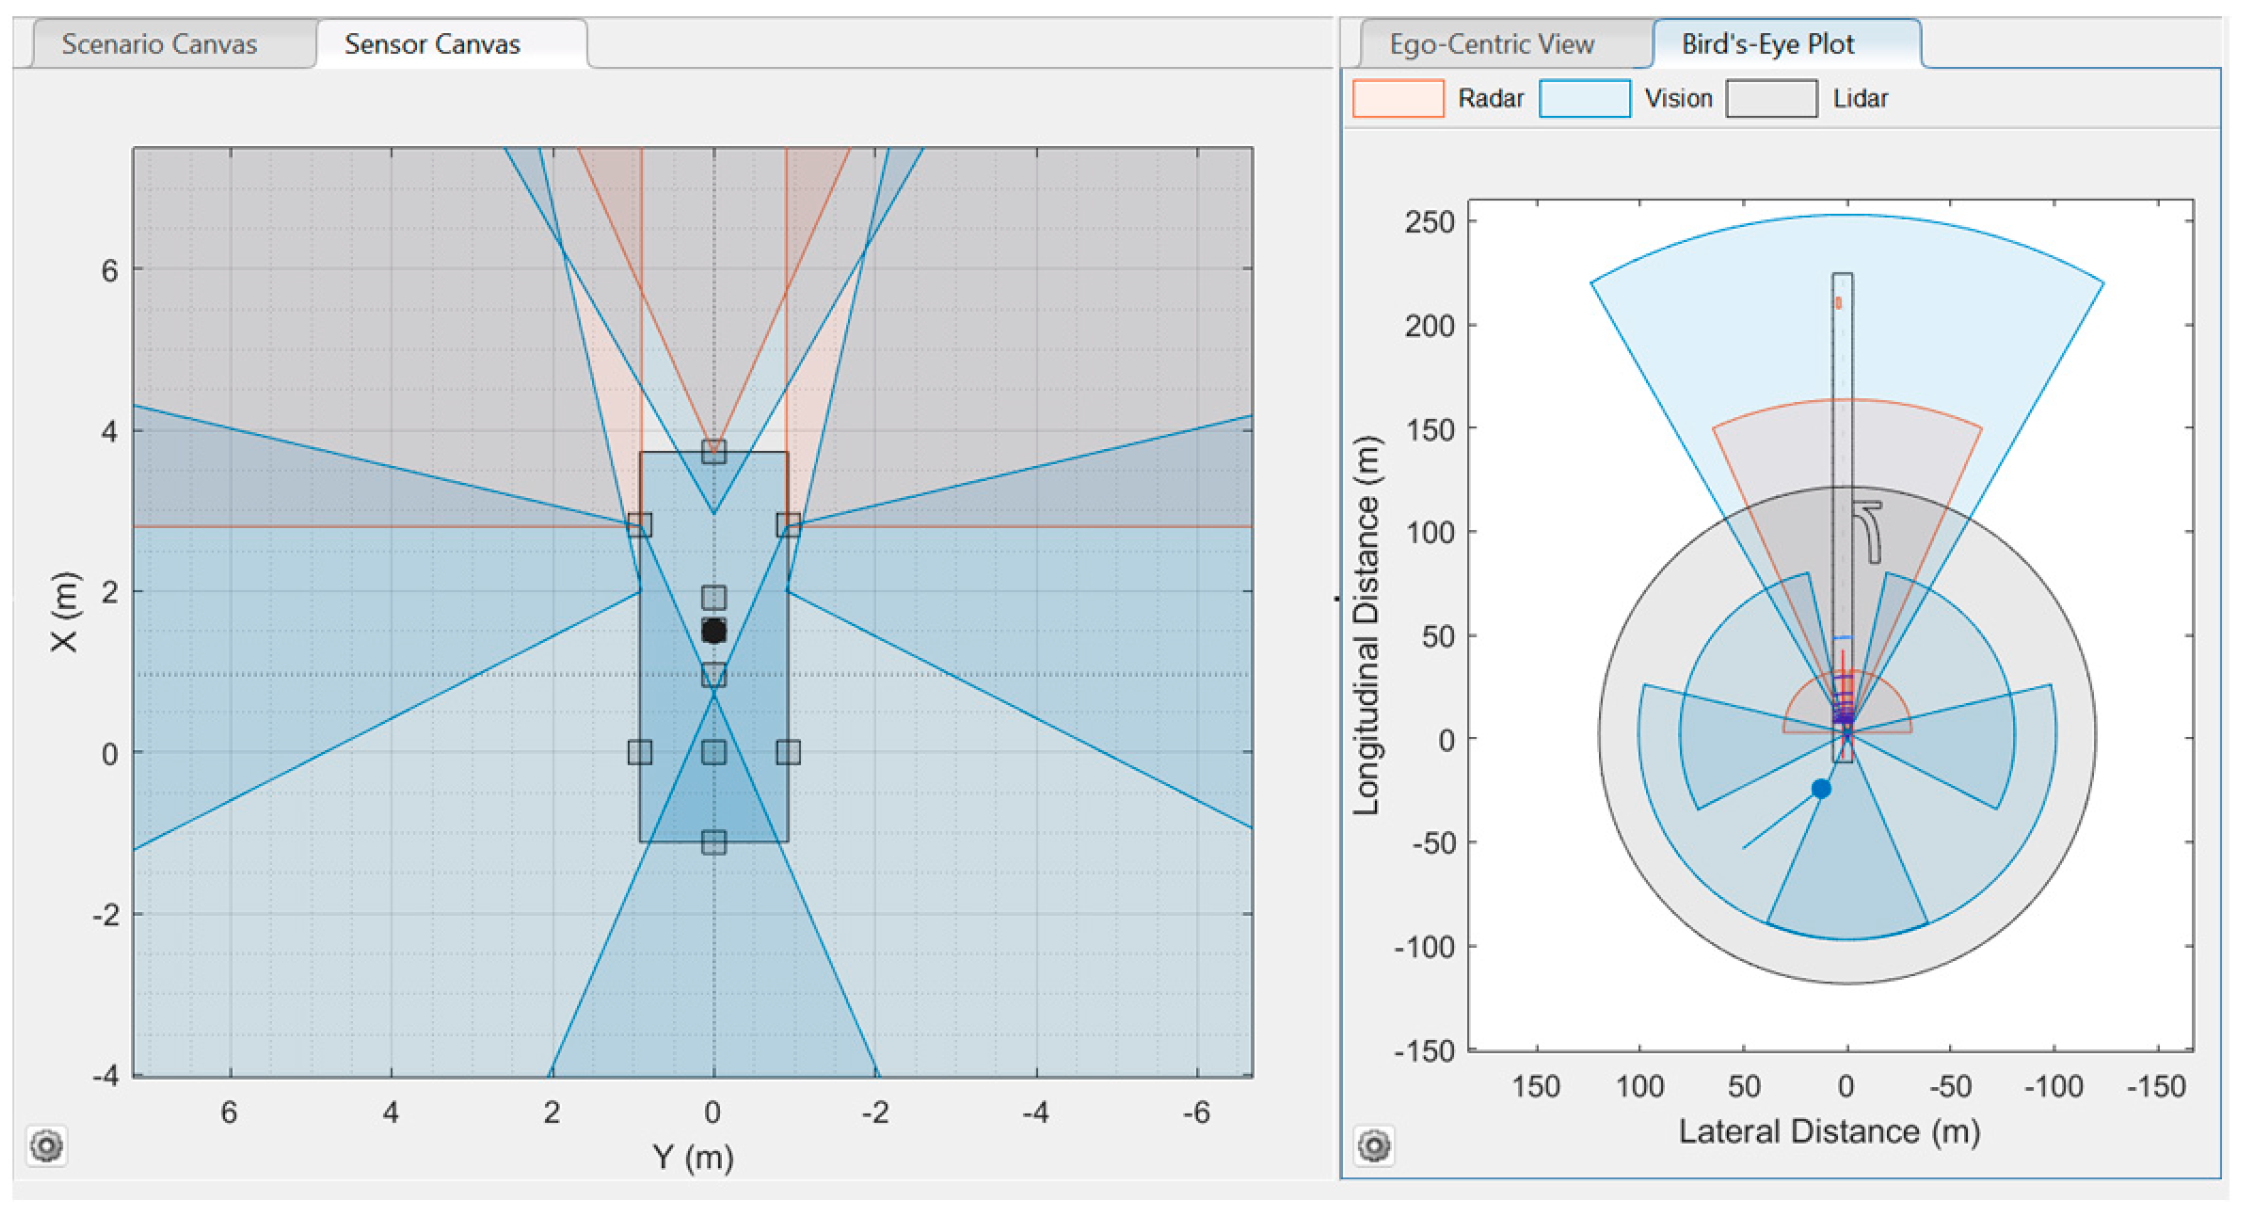This screenshot has height=1214, width=2248.
Task: Select the rear-left wheel sensor marker
Action: click(640, 752)
